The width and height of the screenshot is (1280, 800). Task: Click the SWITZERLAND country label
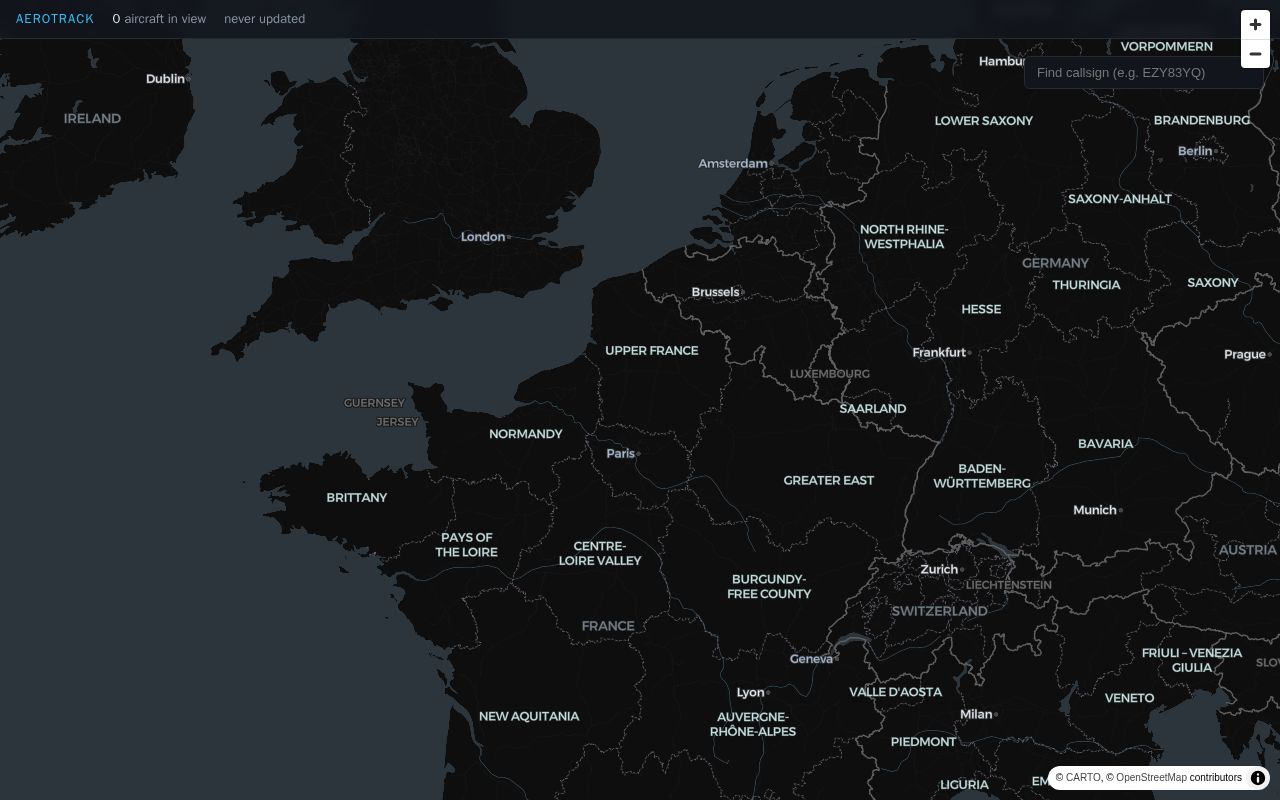click(x=939, y=611)
